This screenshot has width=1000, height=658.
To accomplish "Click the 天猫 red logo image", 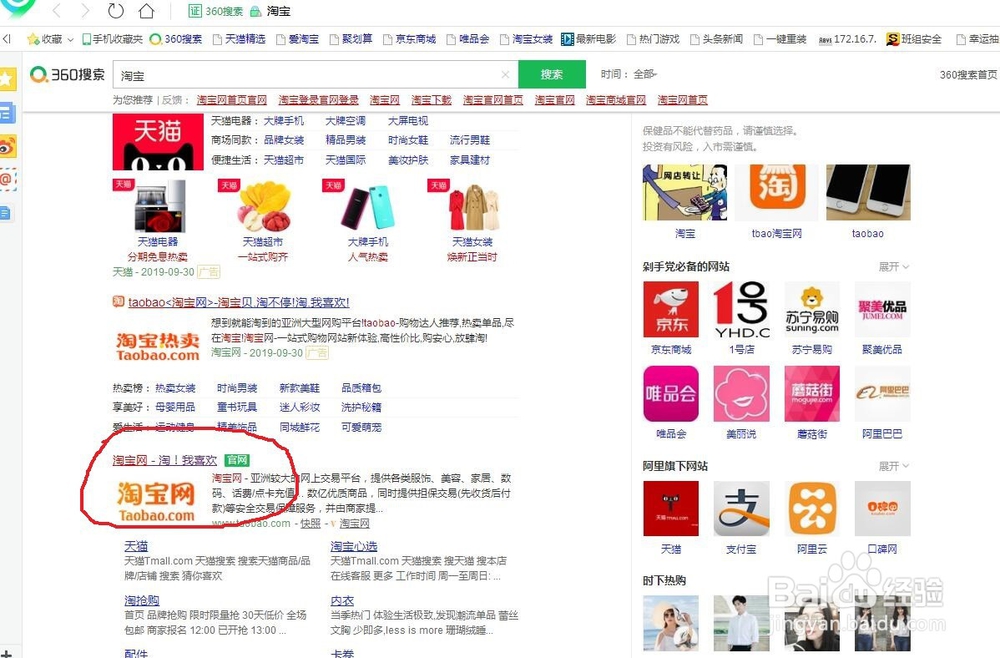I will click(x=158, y=142).
